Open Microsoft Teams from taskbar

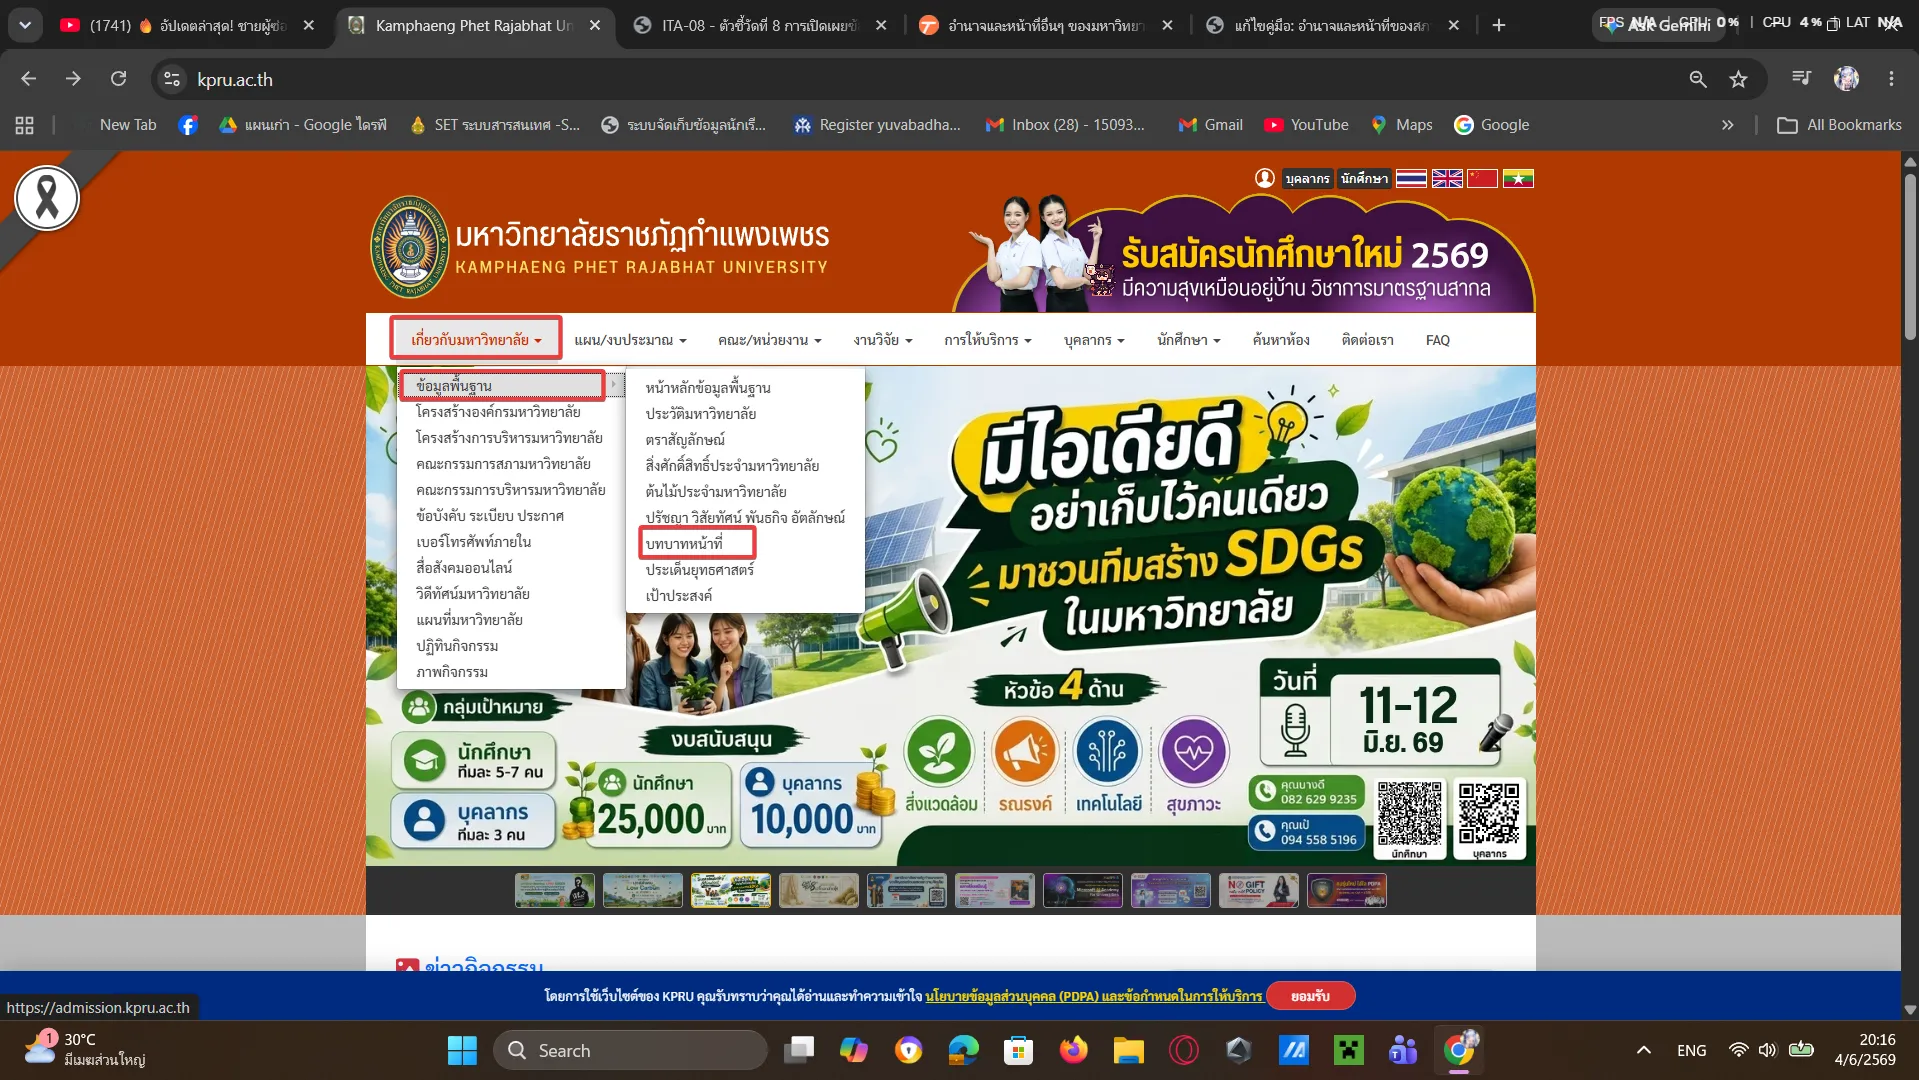click(1403, 1050)
